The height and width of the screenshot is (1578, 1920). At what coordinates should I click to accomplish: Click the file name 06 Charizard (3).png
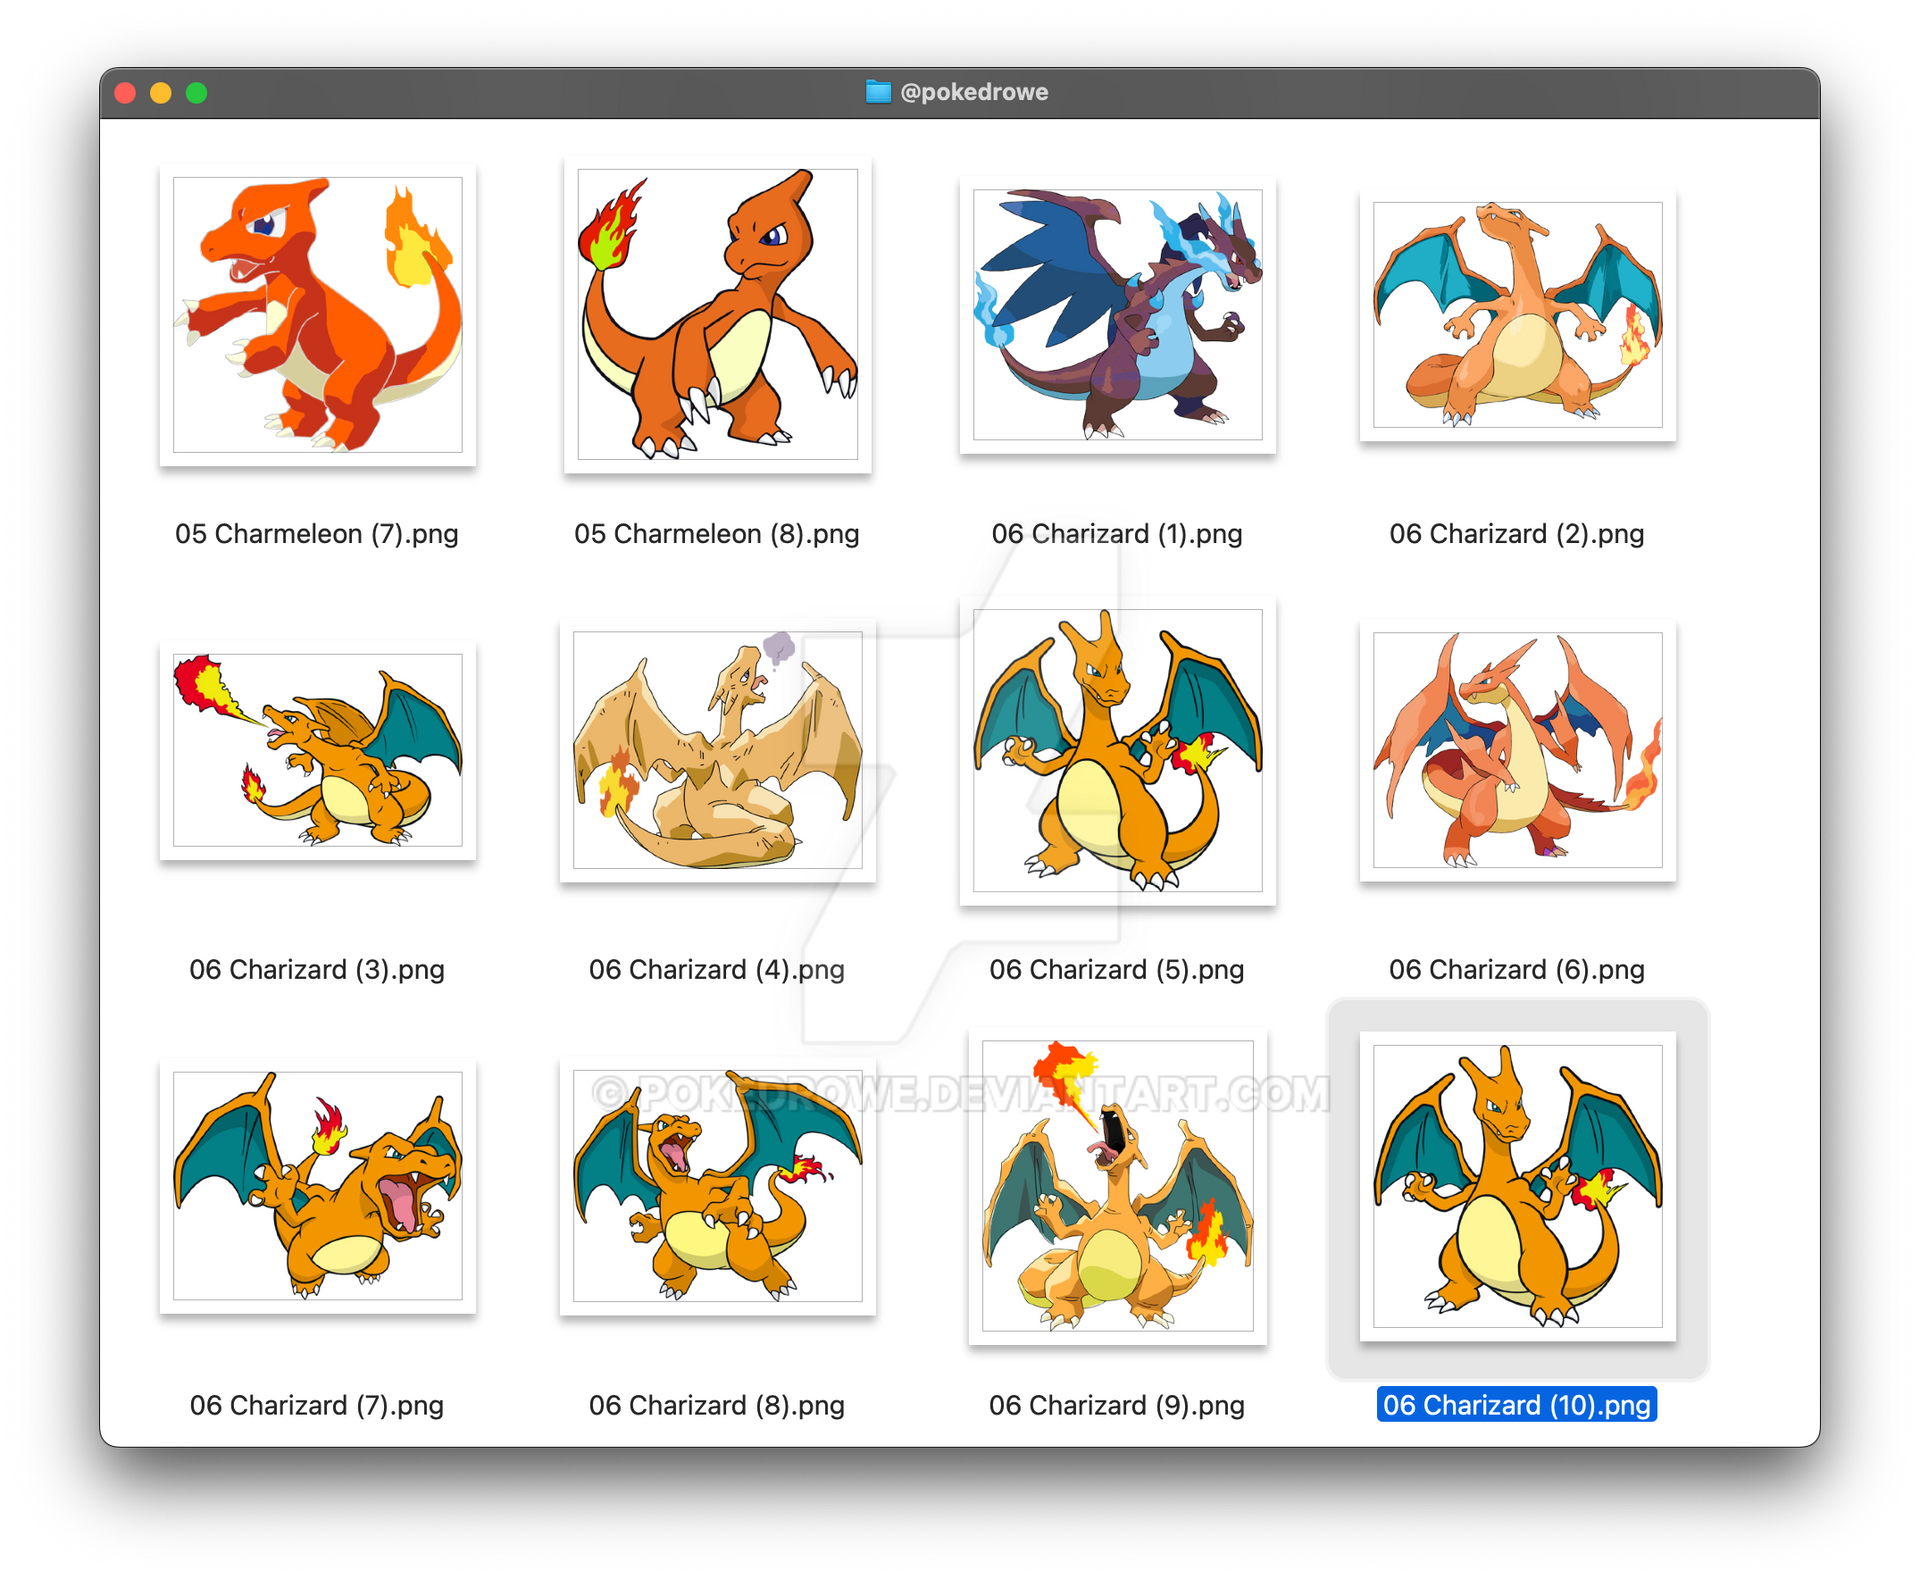tap(317, 970)
